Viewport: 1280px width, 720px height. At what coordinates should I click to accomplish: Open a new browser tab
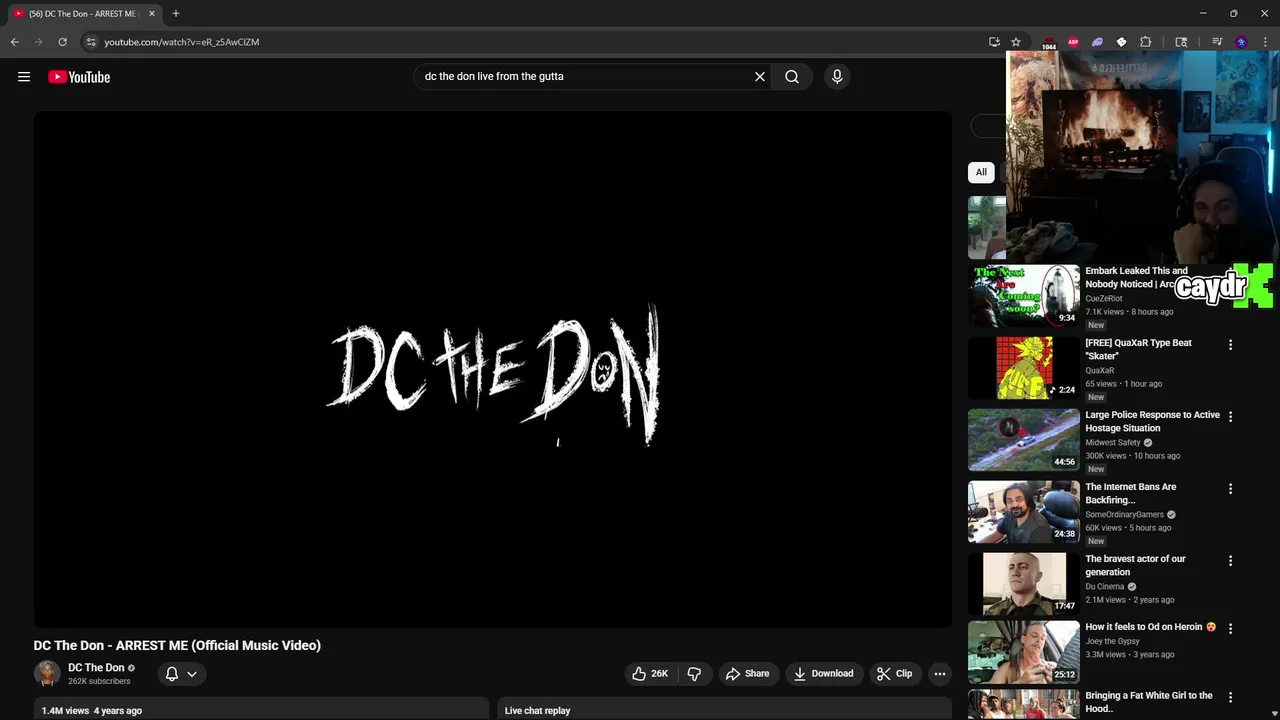(x=176, y=14)
